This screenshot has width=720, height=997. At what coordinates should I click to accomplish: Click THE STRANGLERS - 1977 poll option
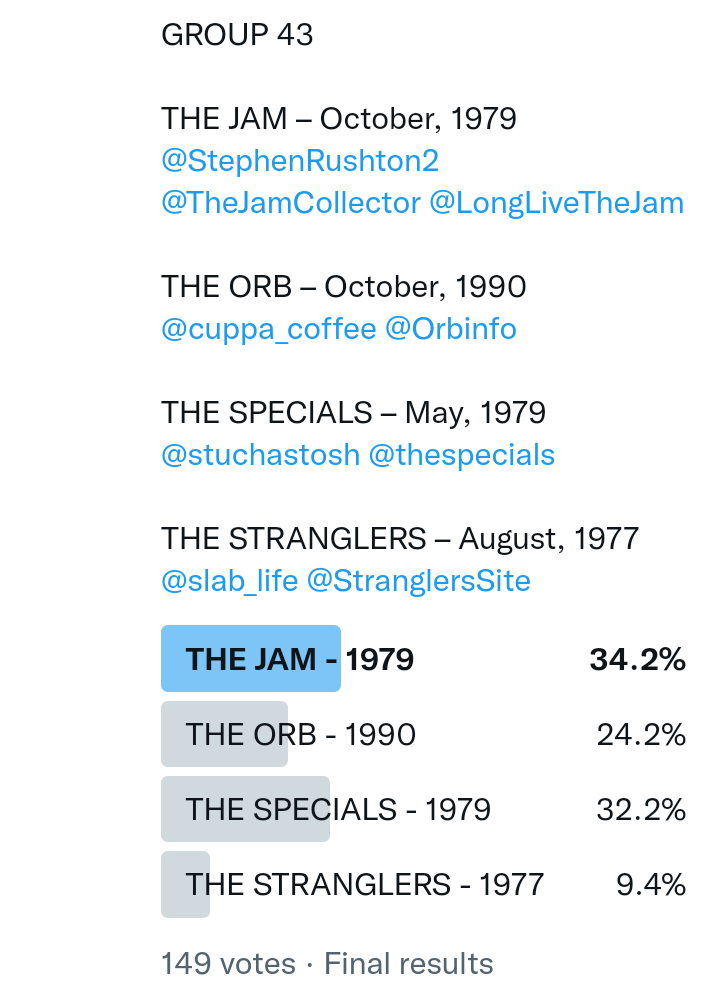364,885
